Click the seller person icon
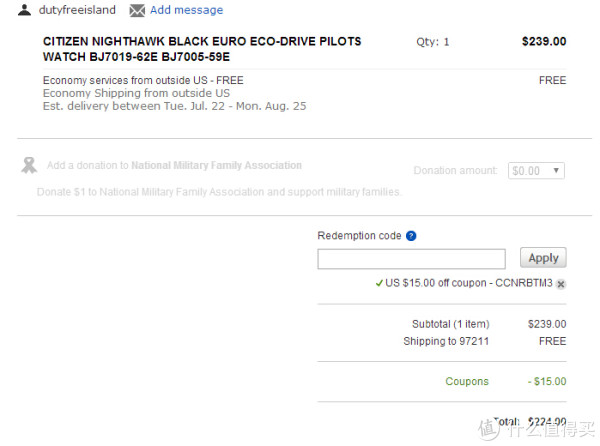Image resolution: width=600 pixels, height=446 pixels. tap(24, 10)
